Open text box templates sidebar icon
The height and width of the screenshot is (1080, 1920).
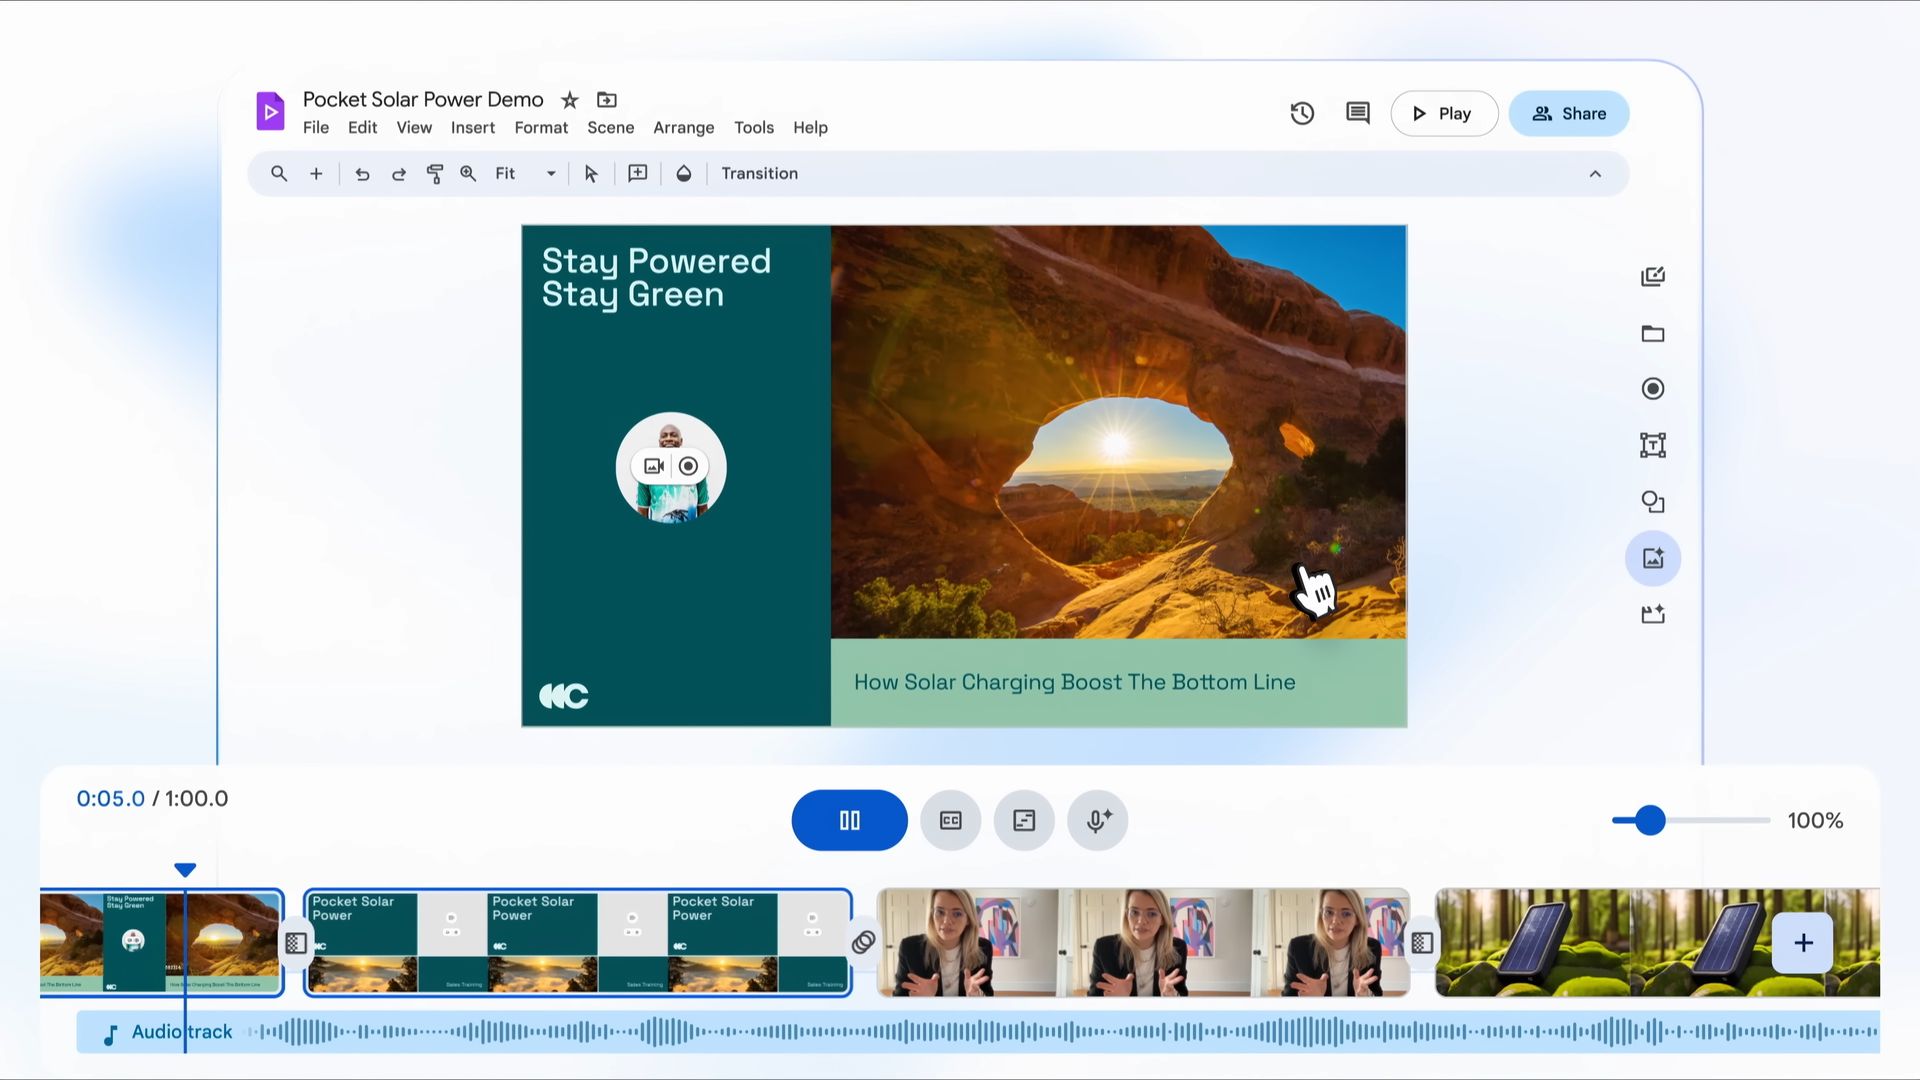tap(1652, 445)
